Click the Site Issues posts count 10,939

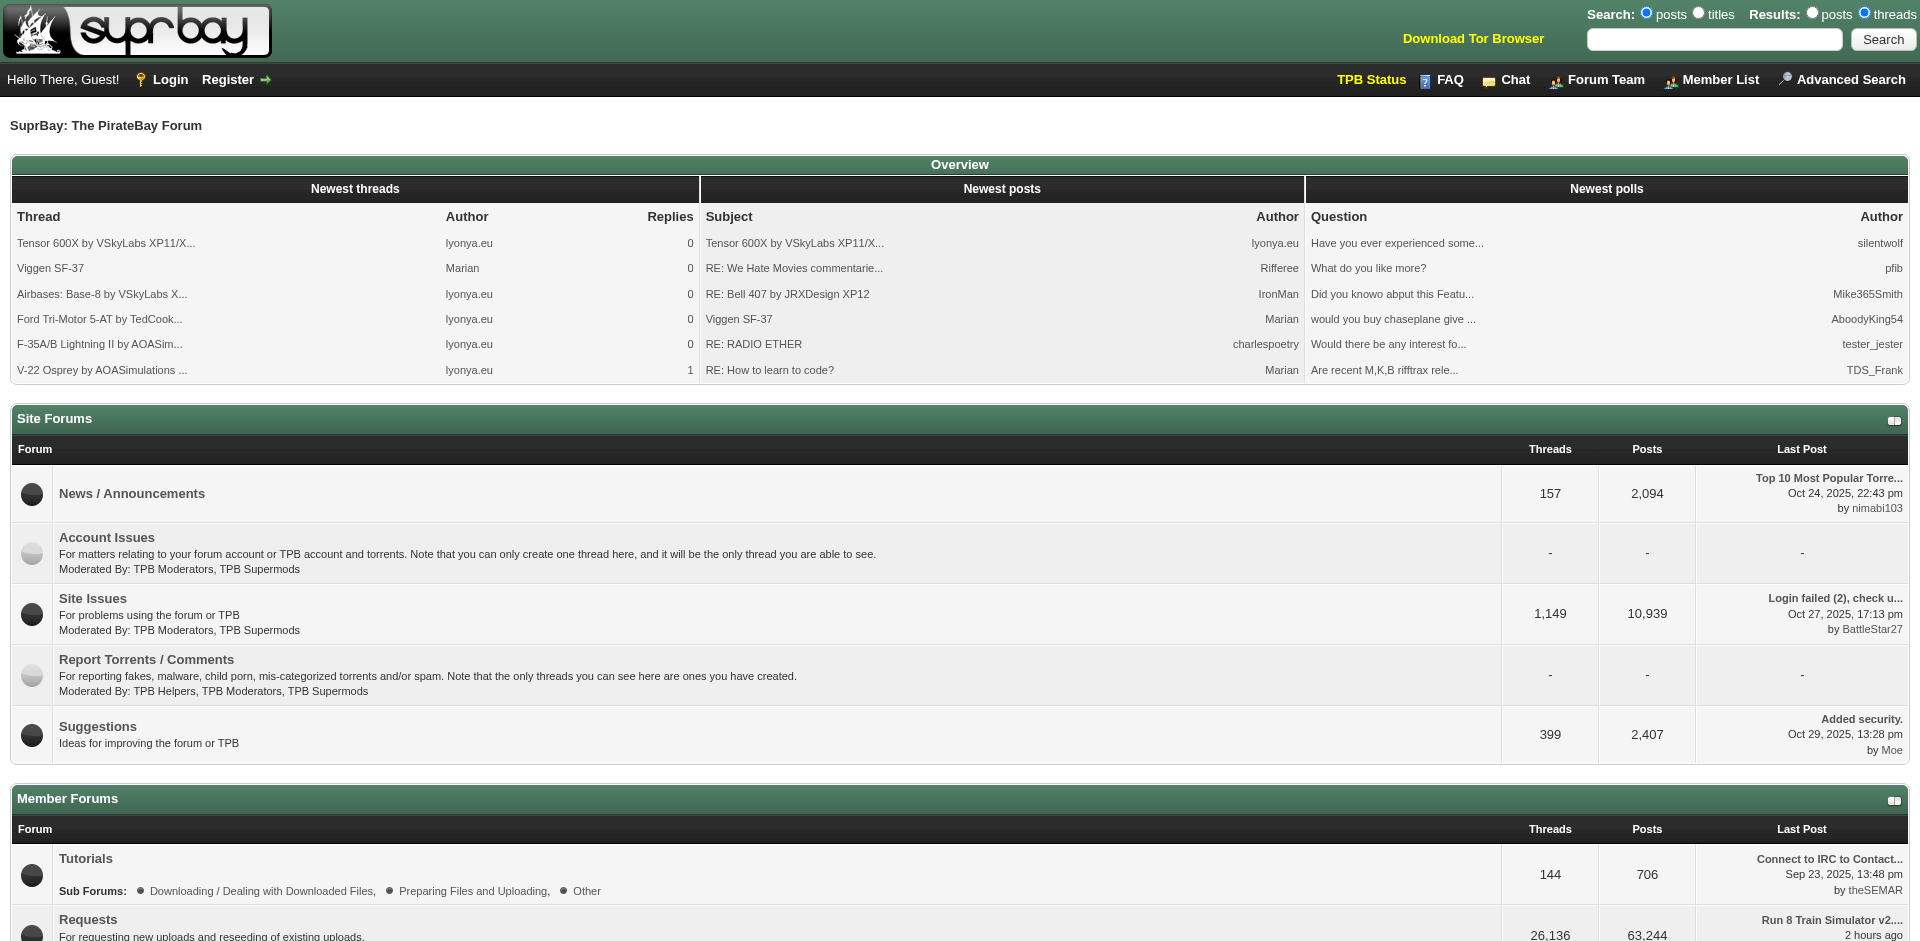point(1647,614)
